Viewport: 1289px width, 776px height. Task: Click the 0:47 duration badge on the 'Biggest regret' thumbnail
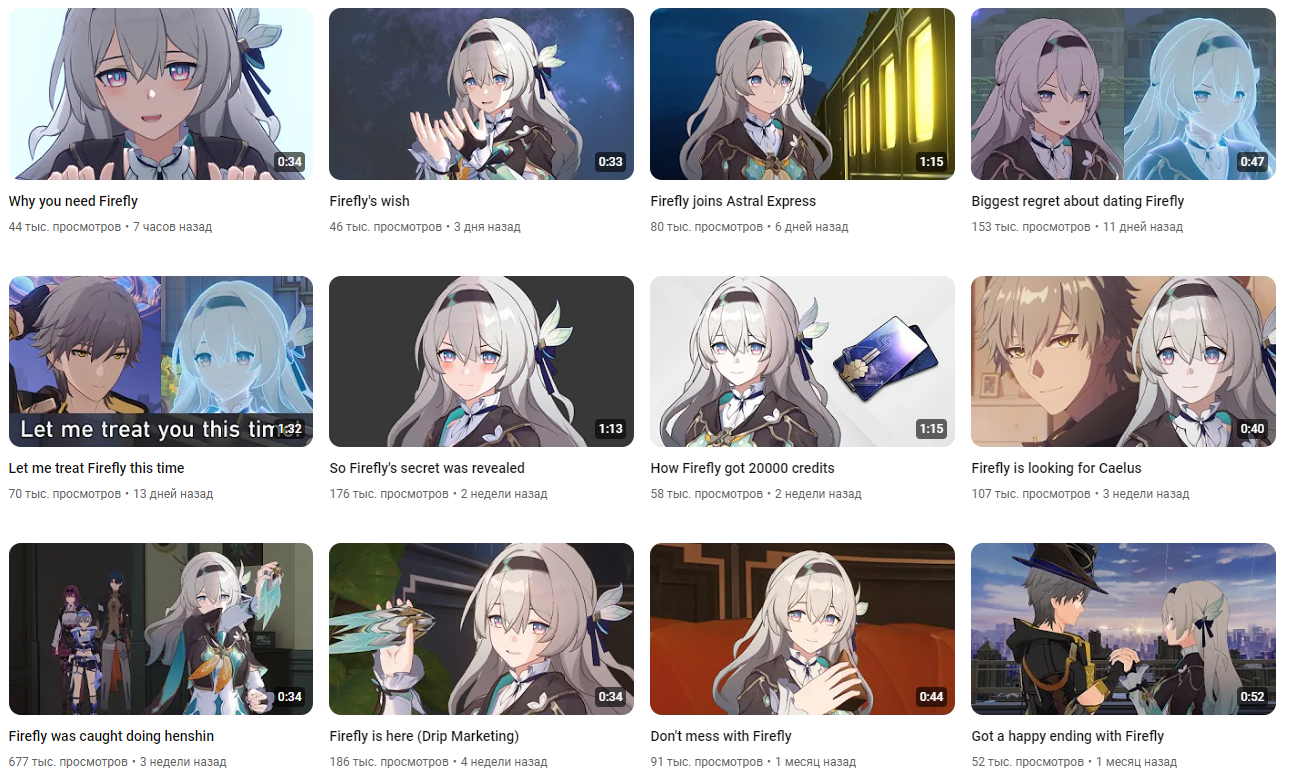(x=1252, y=162)
